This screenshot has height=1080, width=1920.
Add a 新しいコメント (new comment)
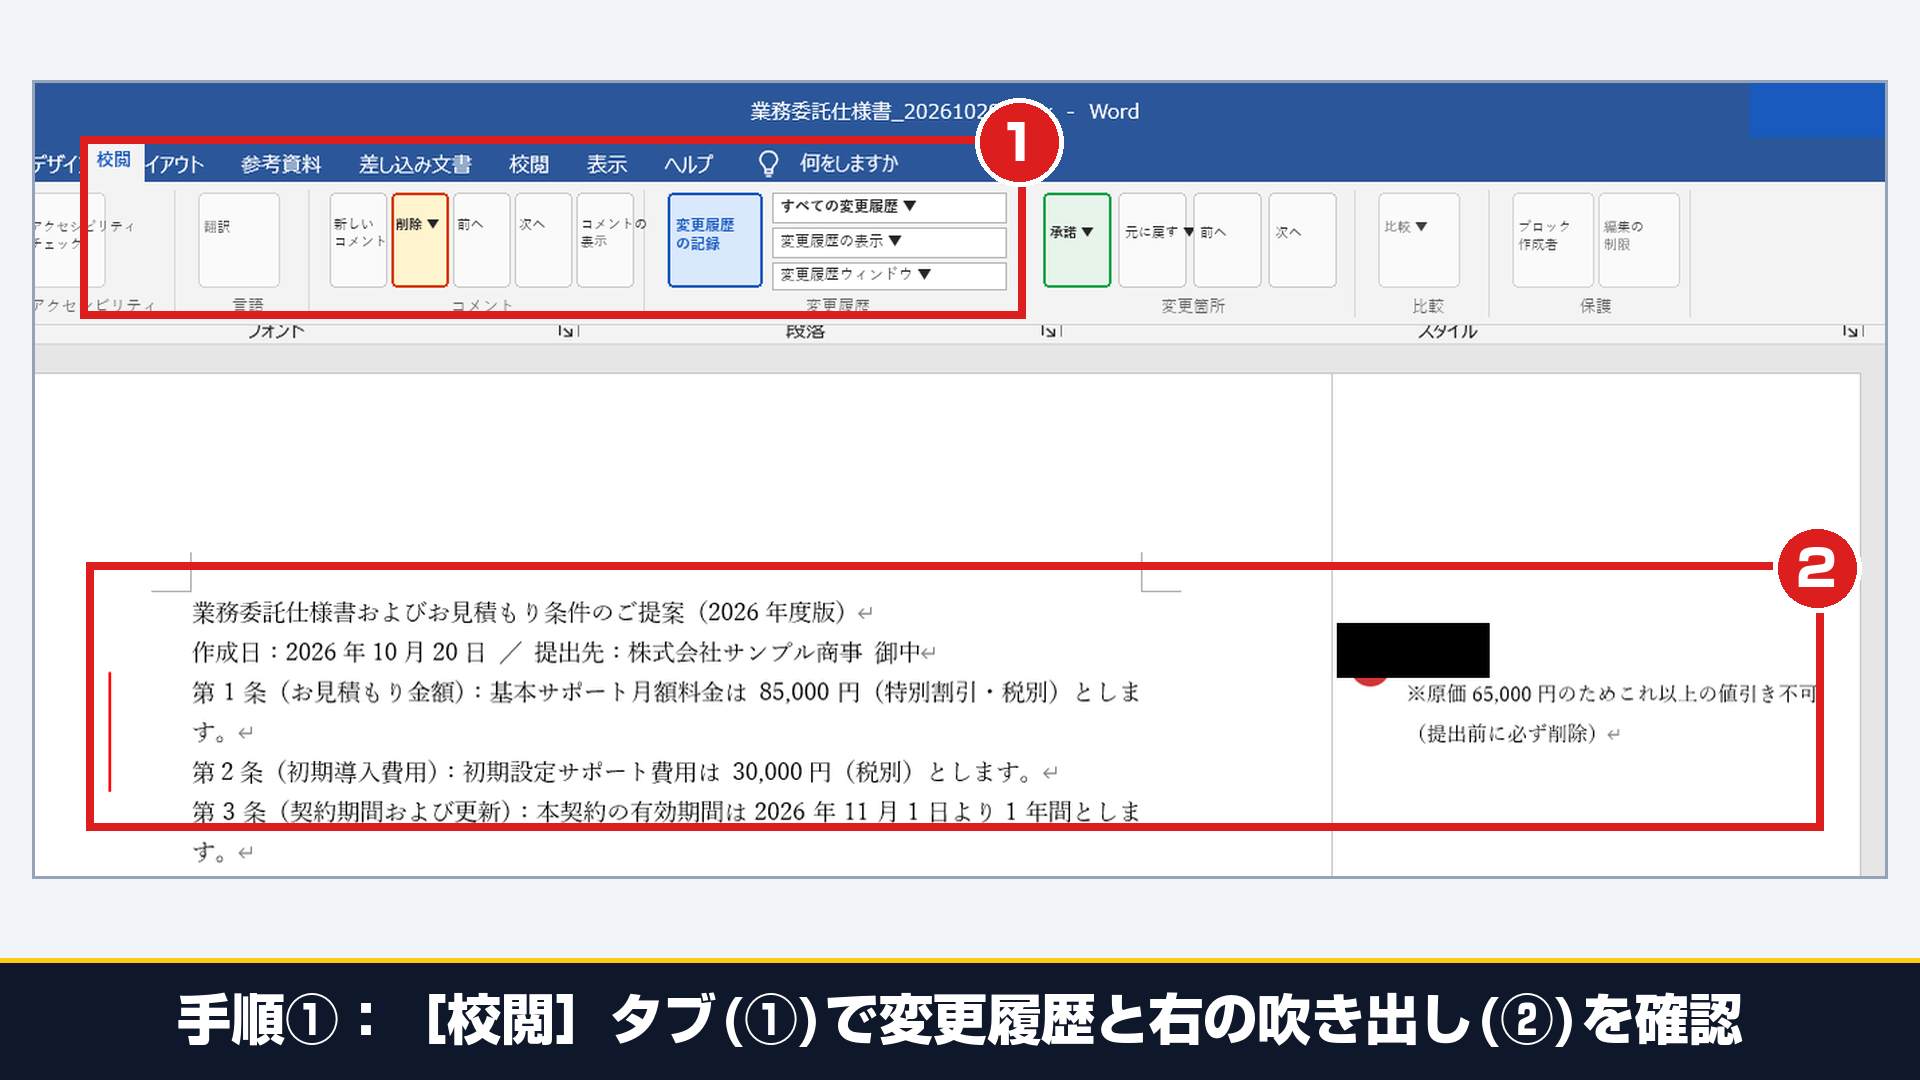(x=359, y=240)
